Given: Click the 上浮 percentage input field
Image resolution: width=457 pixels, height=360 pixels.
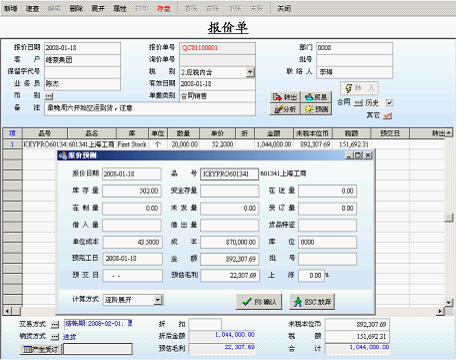Looking at the screenshot, I should pyautogui.click(x=311, y=276).
